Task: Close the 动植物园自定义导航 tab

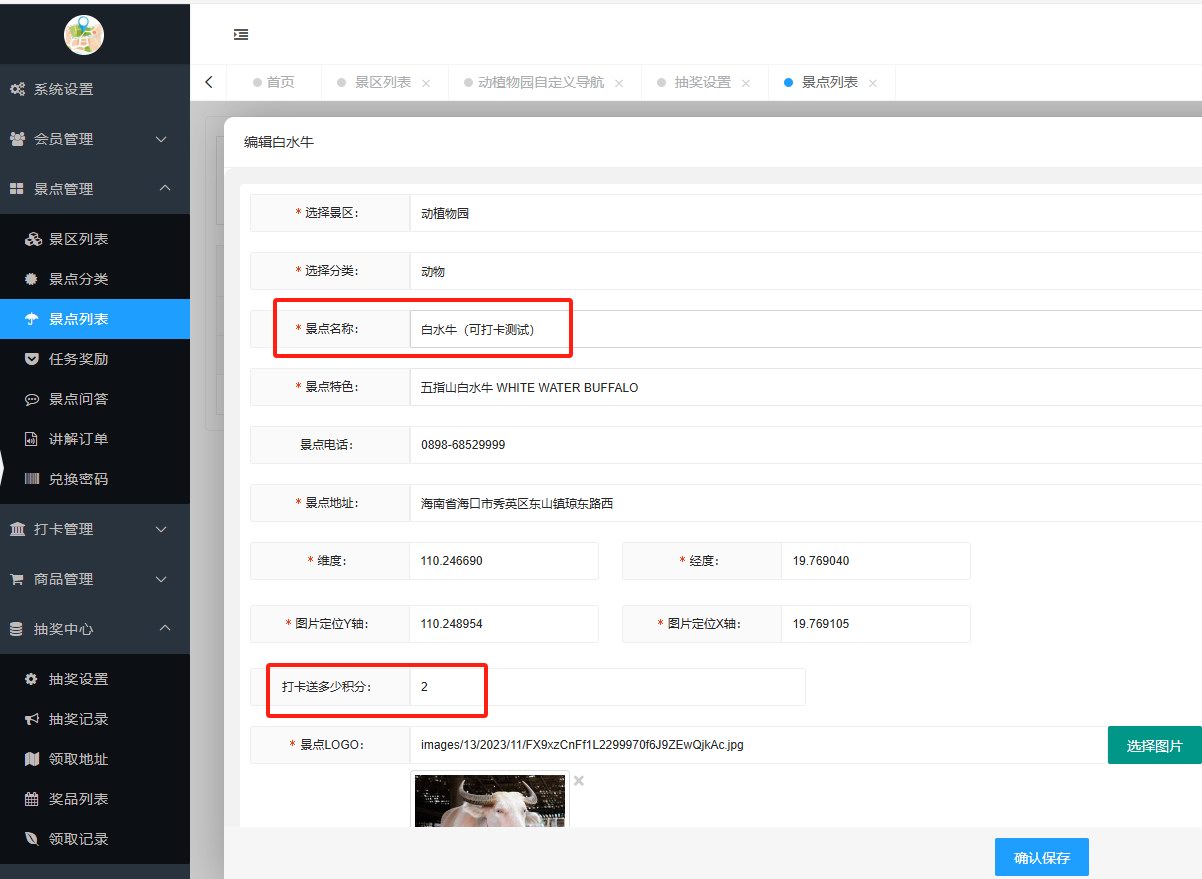Action: click(x=619, y=83)
